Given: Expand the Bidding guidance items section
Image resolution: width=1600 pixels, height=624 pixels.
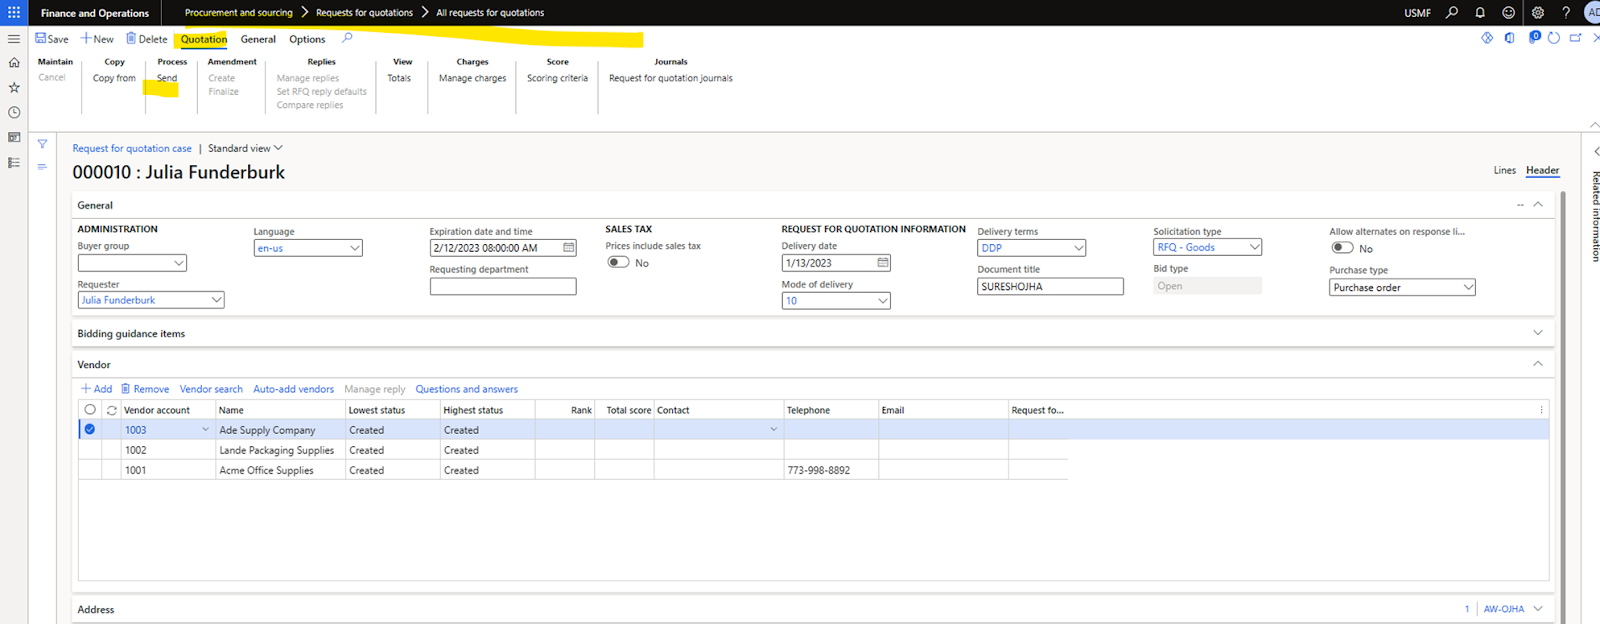Looking at the screenshot, I should pyautogui.click(x=1538, y=333).
